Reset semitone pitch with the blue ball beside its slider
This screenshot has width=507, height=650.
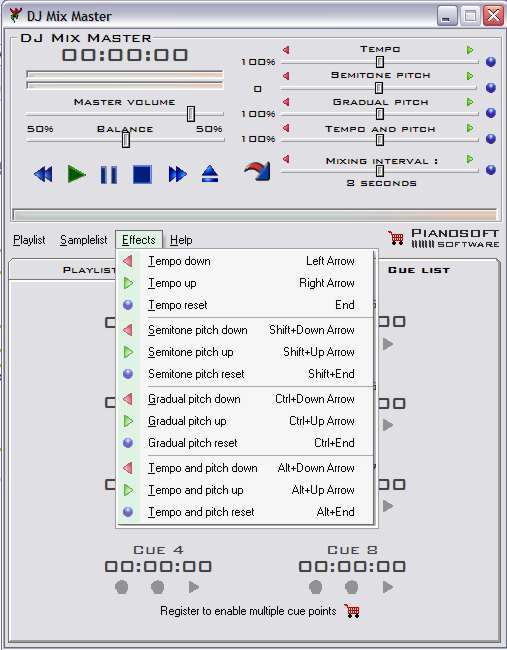pos(491,88)
